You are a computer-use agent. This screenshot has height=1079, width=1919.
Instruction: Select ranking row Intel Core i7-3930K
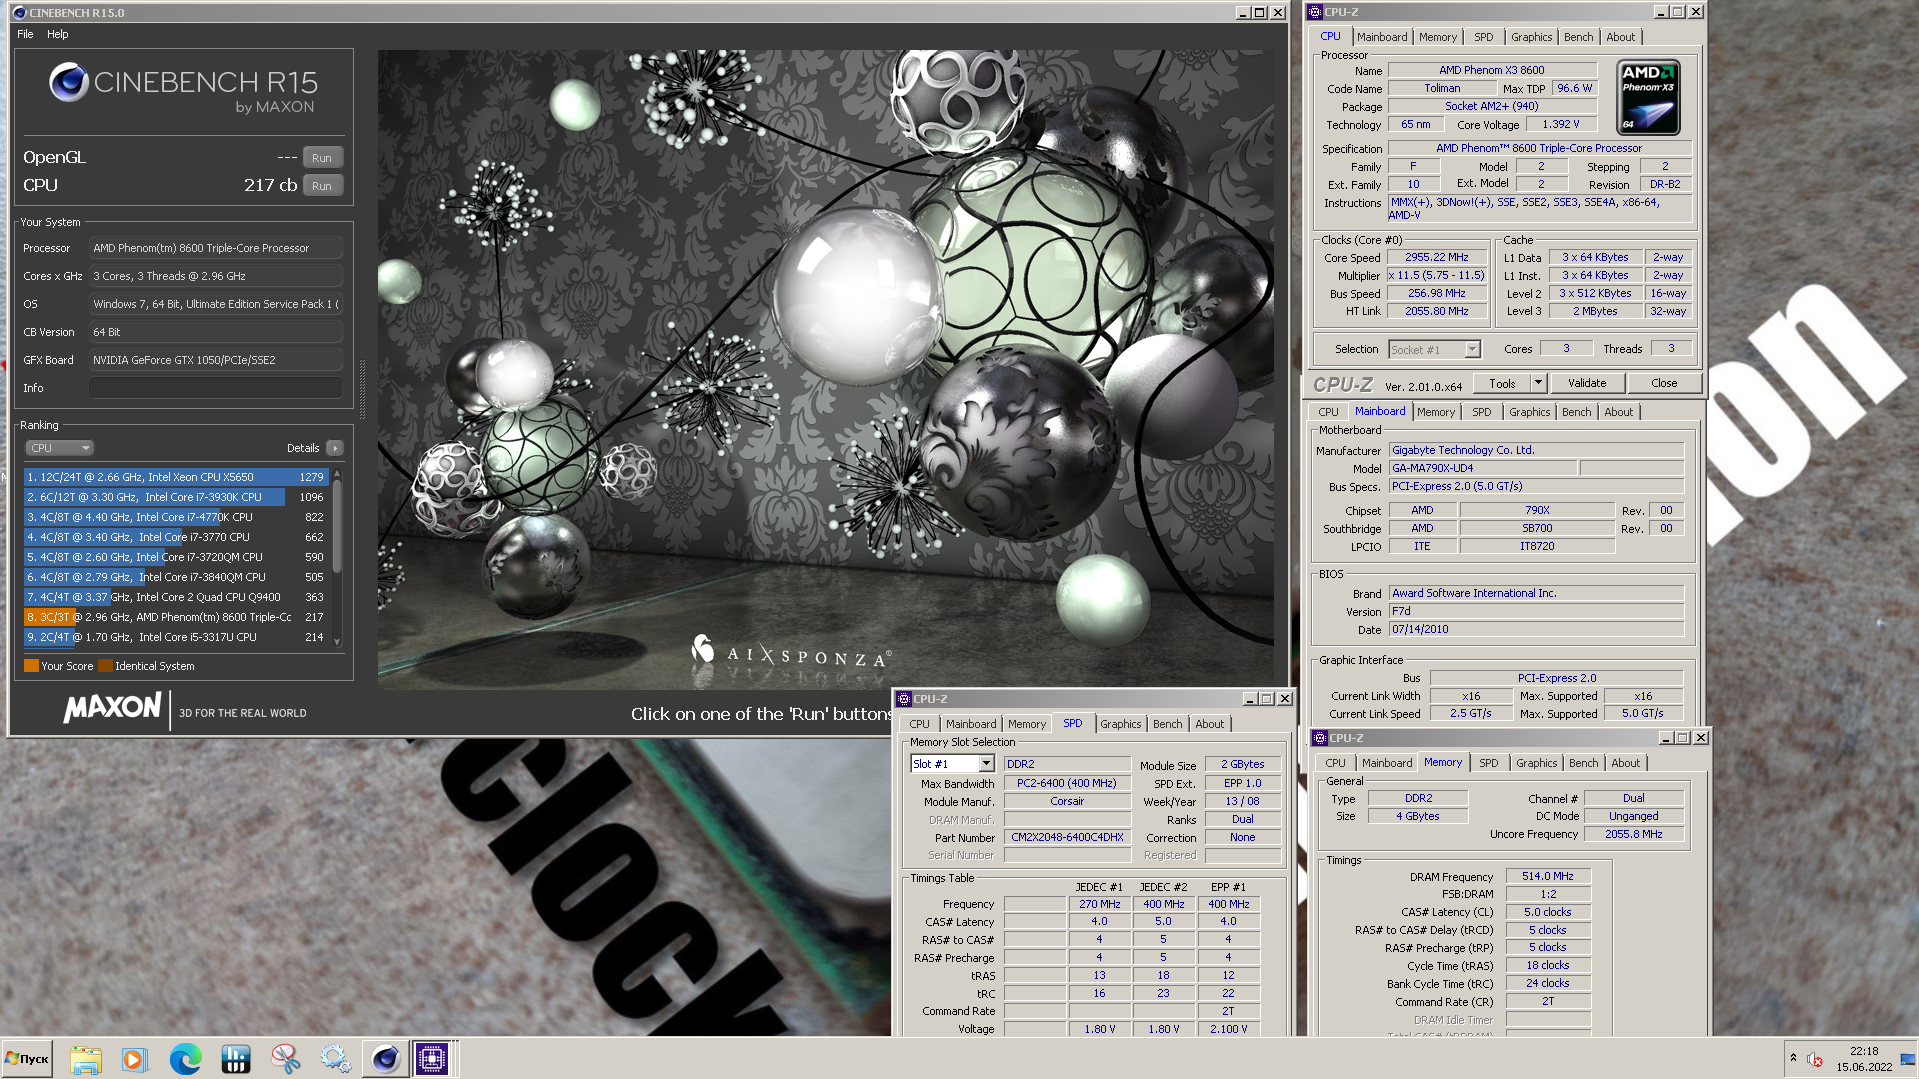click(176, 497)
